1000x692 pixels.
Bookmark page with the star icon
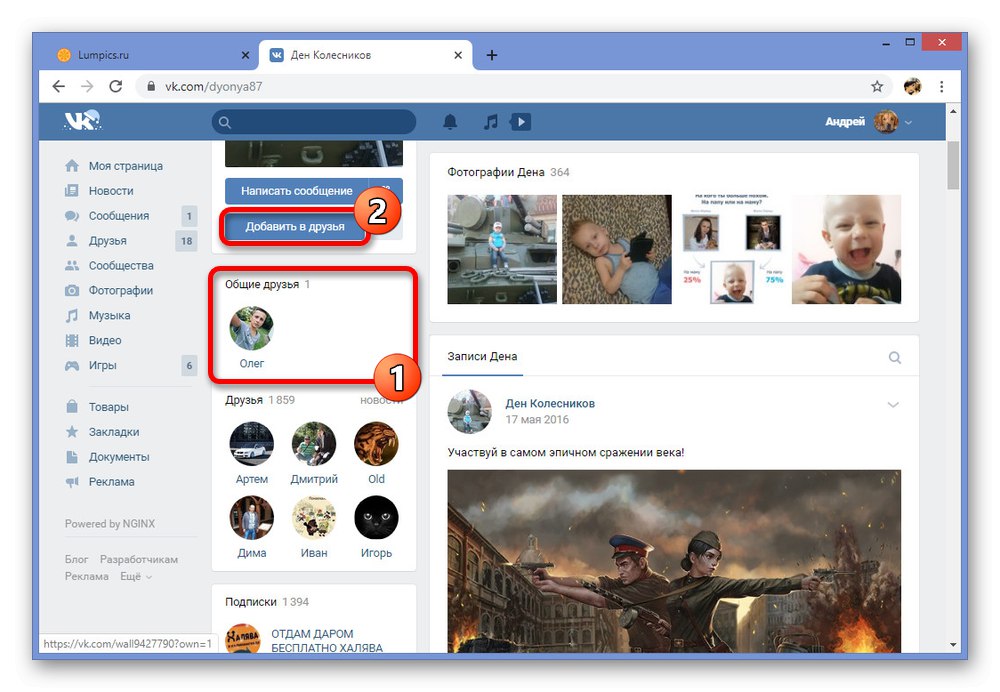click(877, 87)
